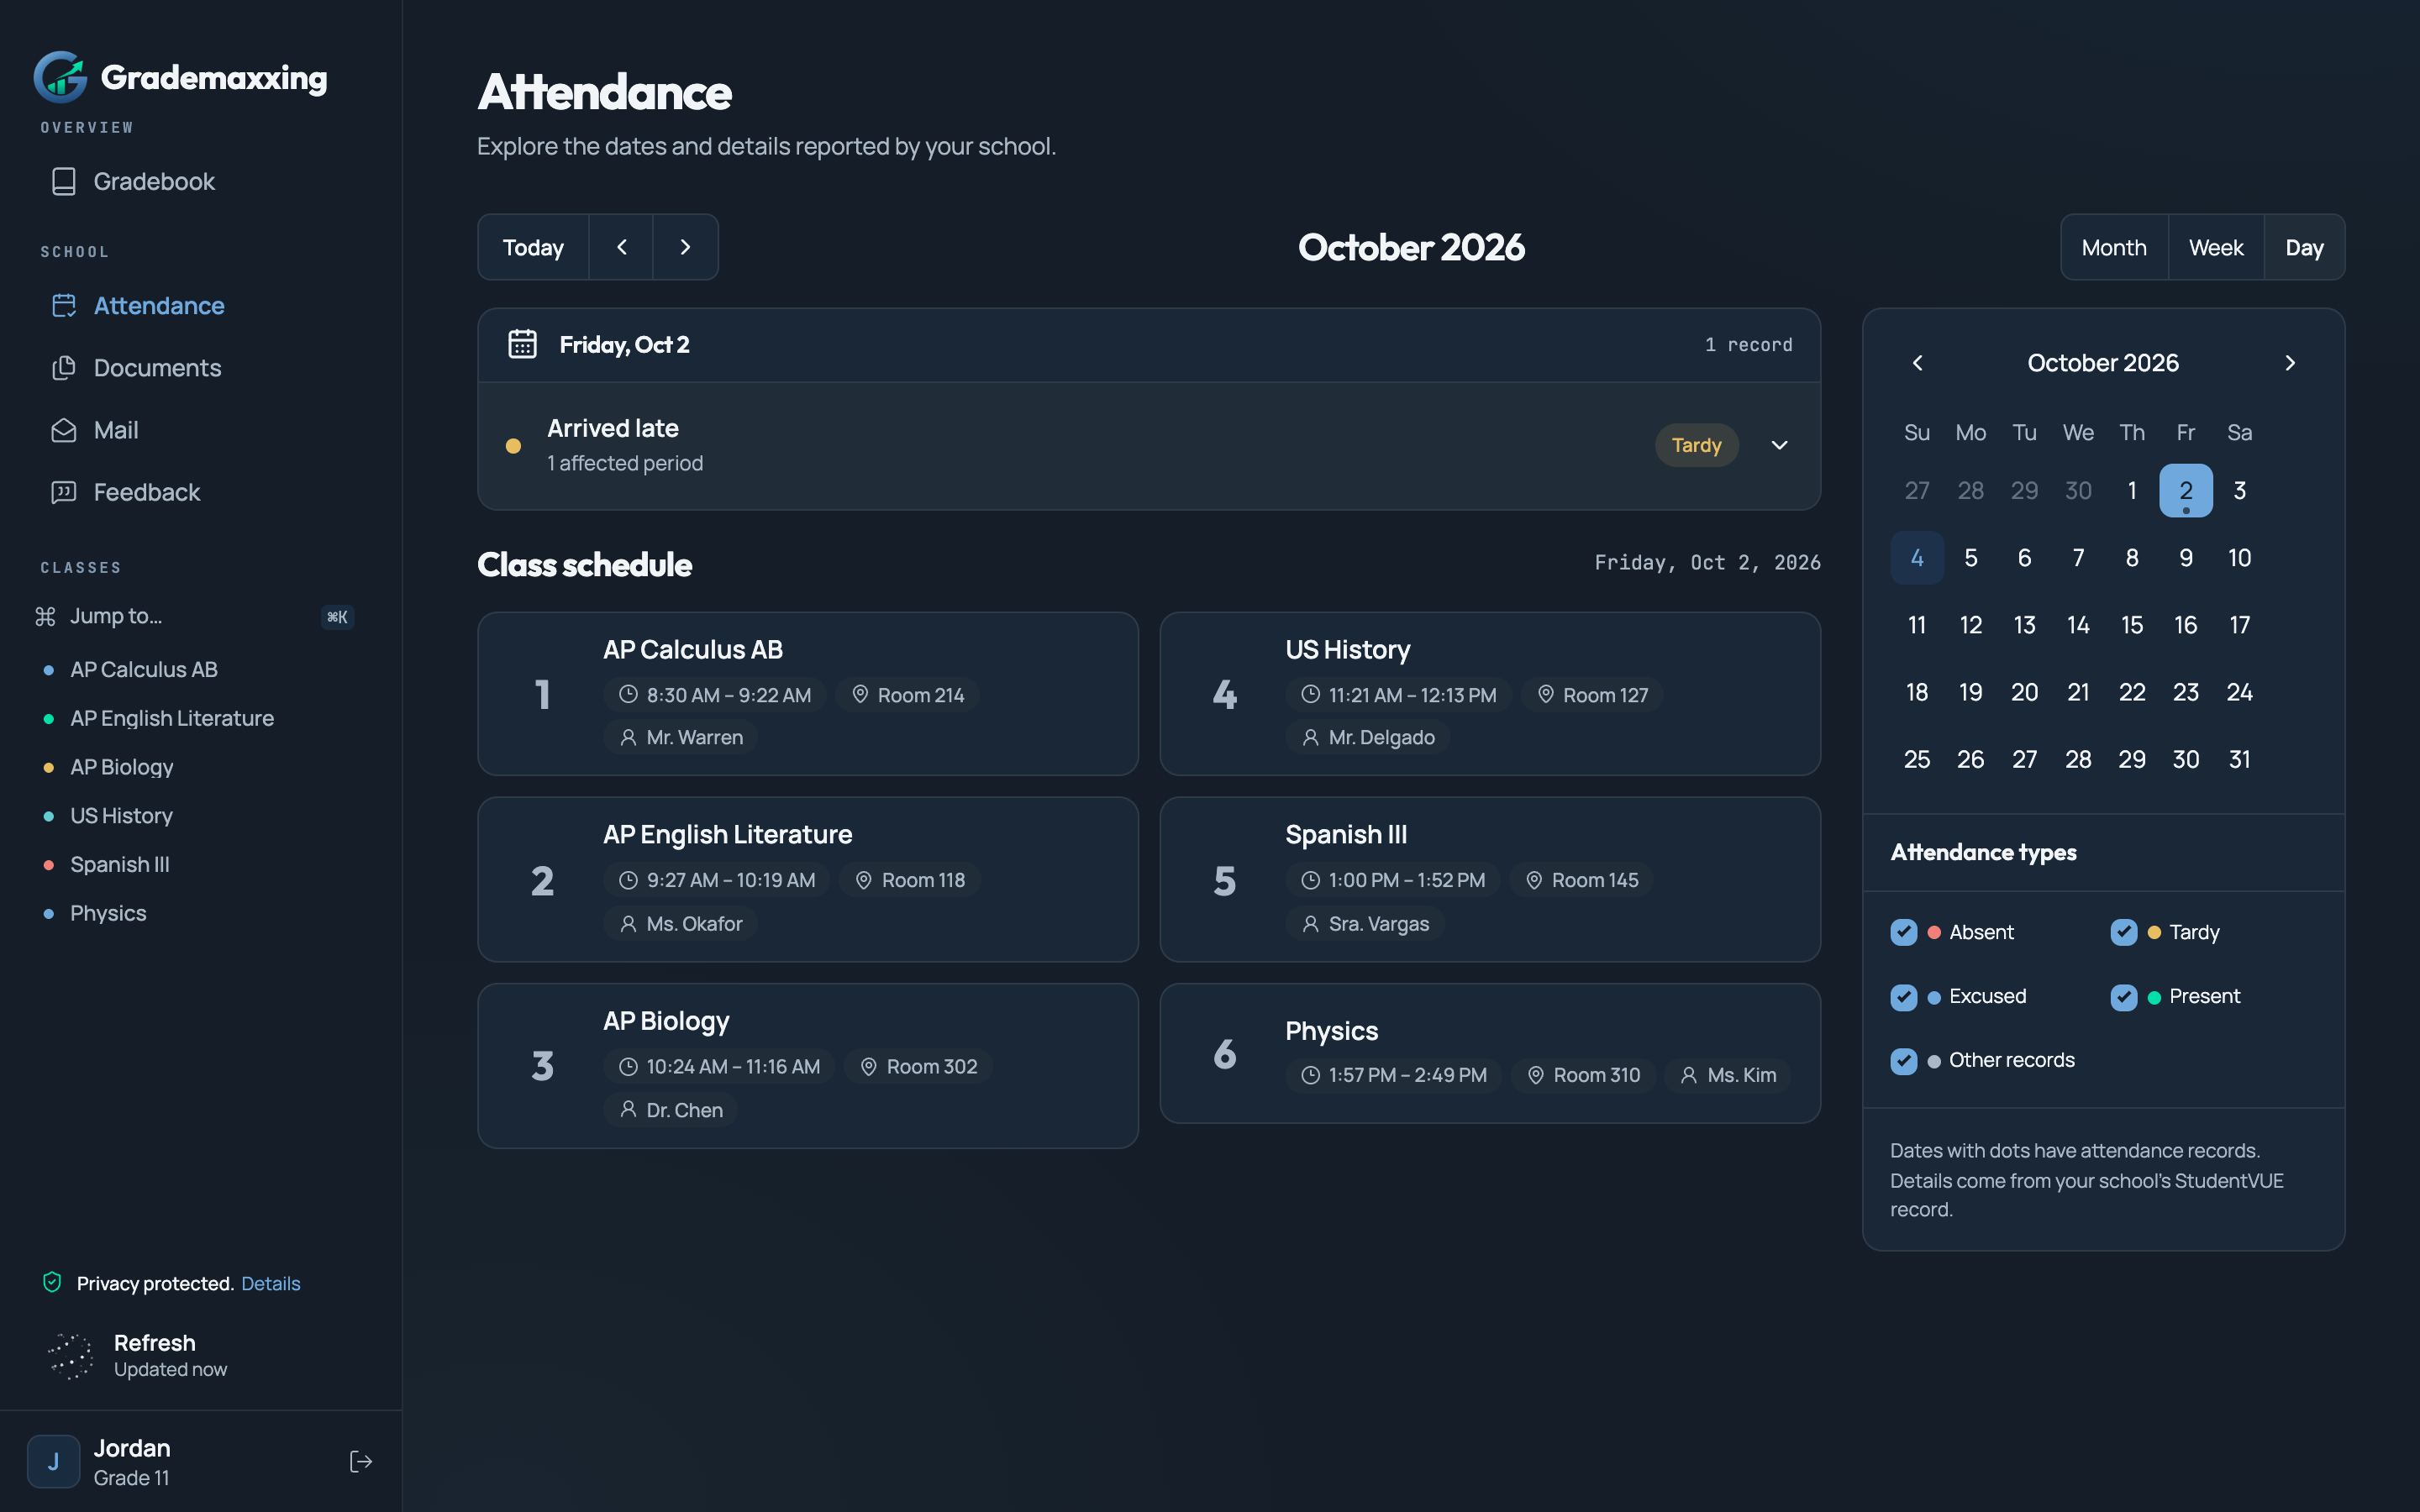Click the location pin on Room 127
The width and height of the screenshot is (2420, 1512).
pos(1545,694)
